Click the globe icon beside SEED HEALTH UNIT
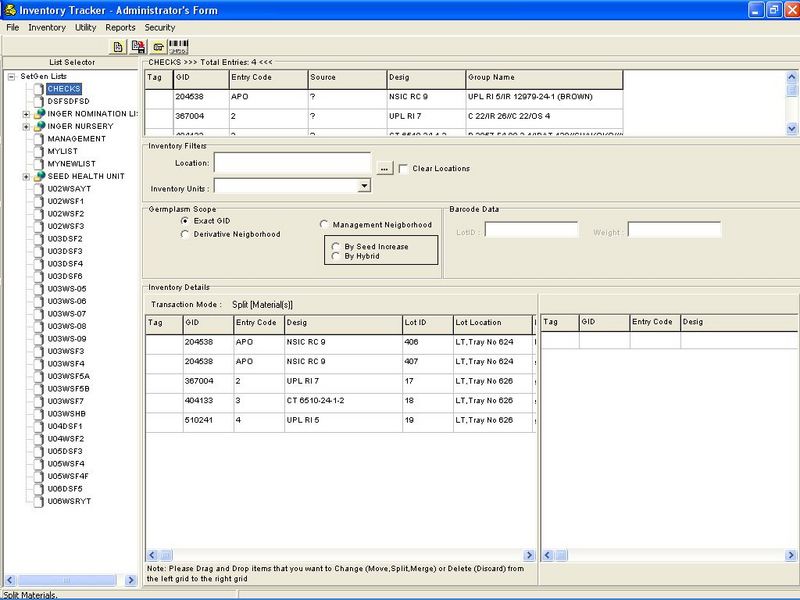The image size is (800, 600). tap(39, 176)
